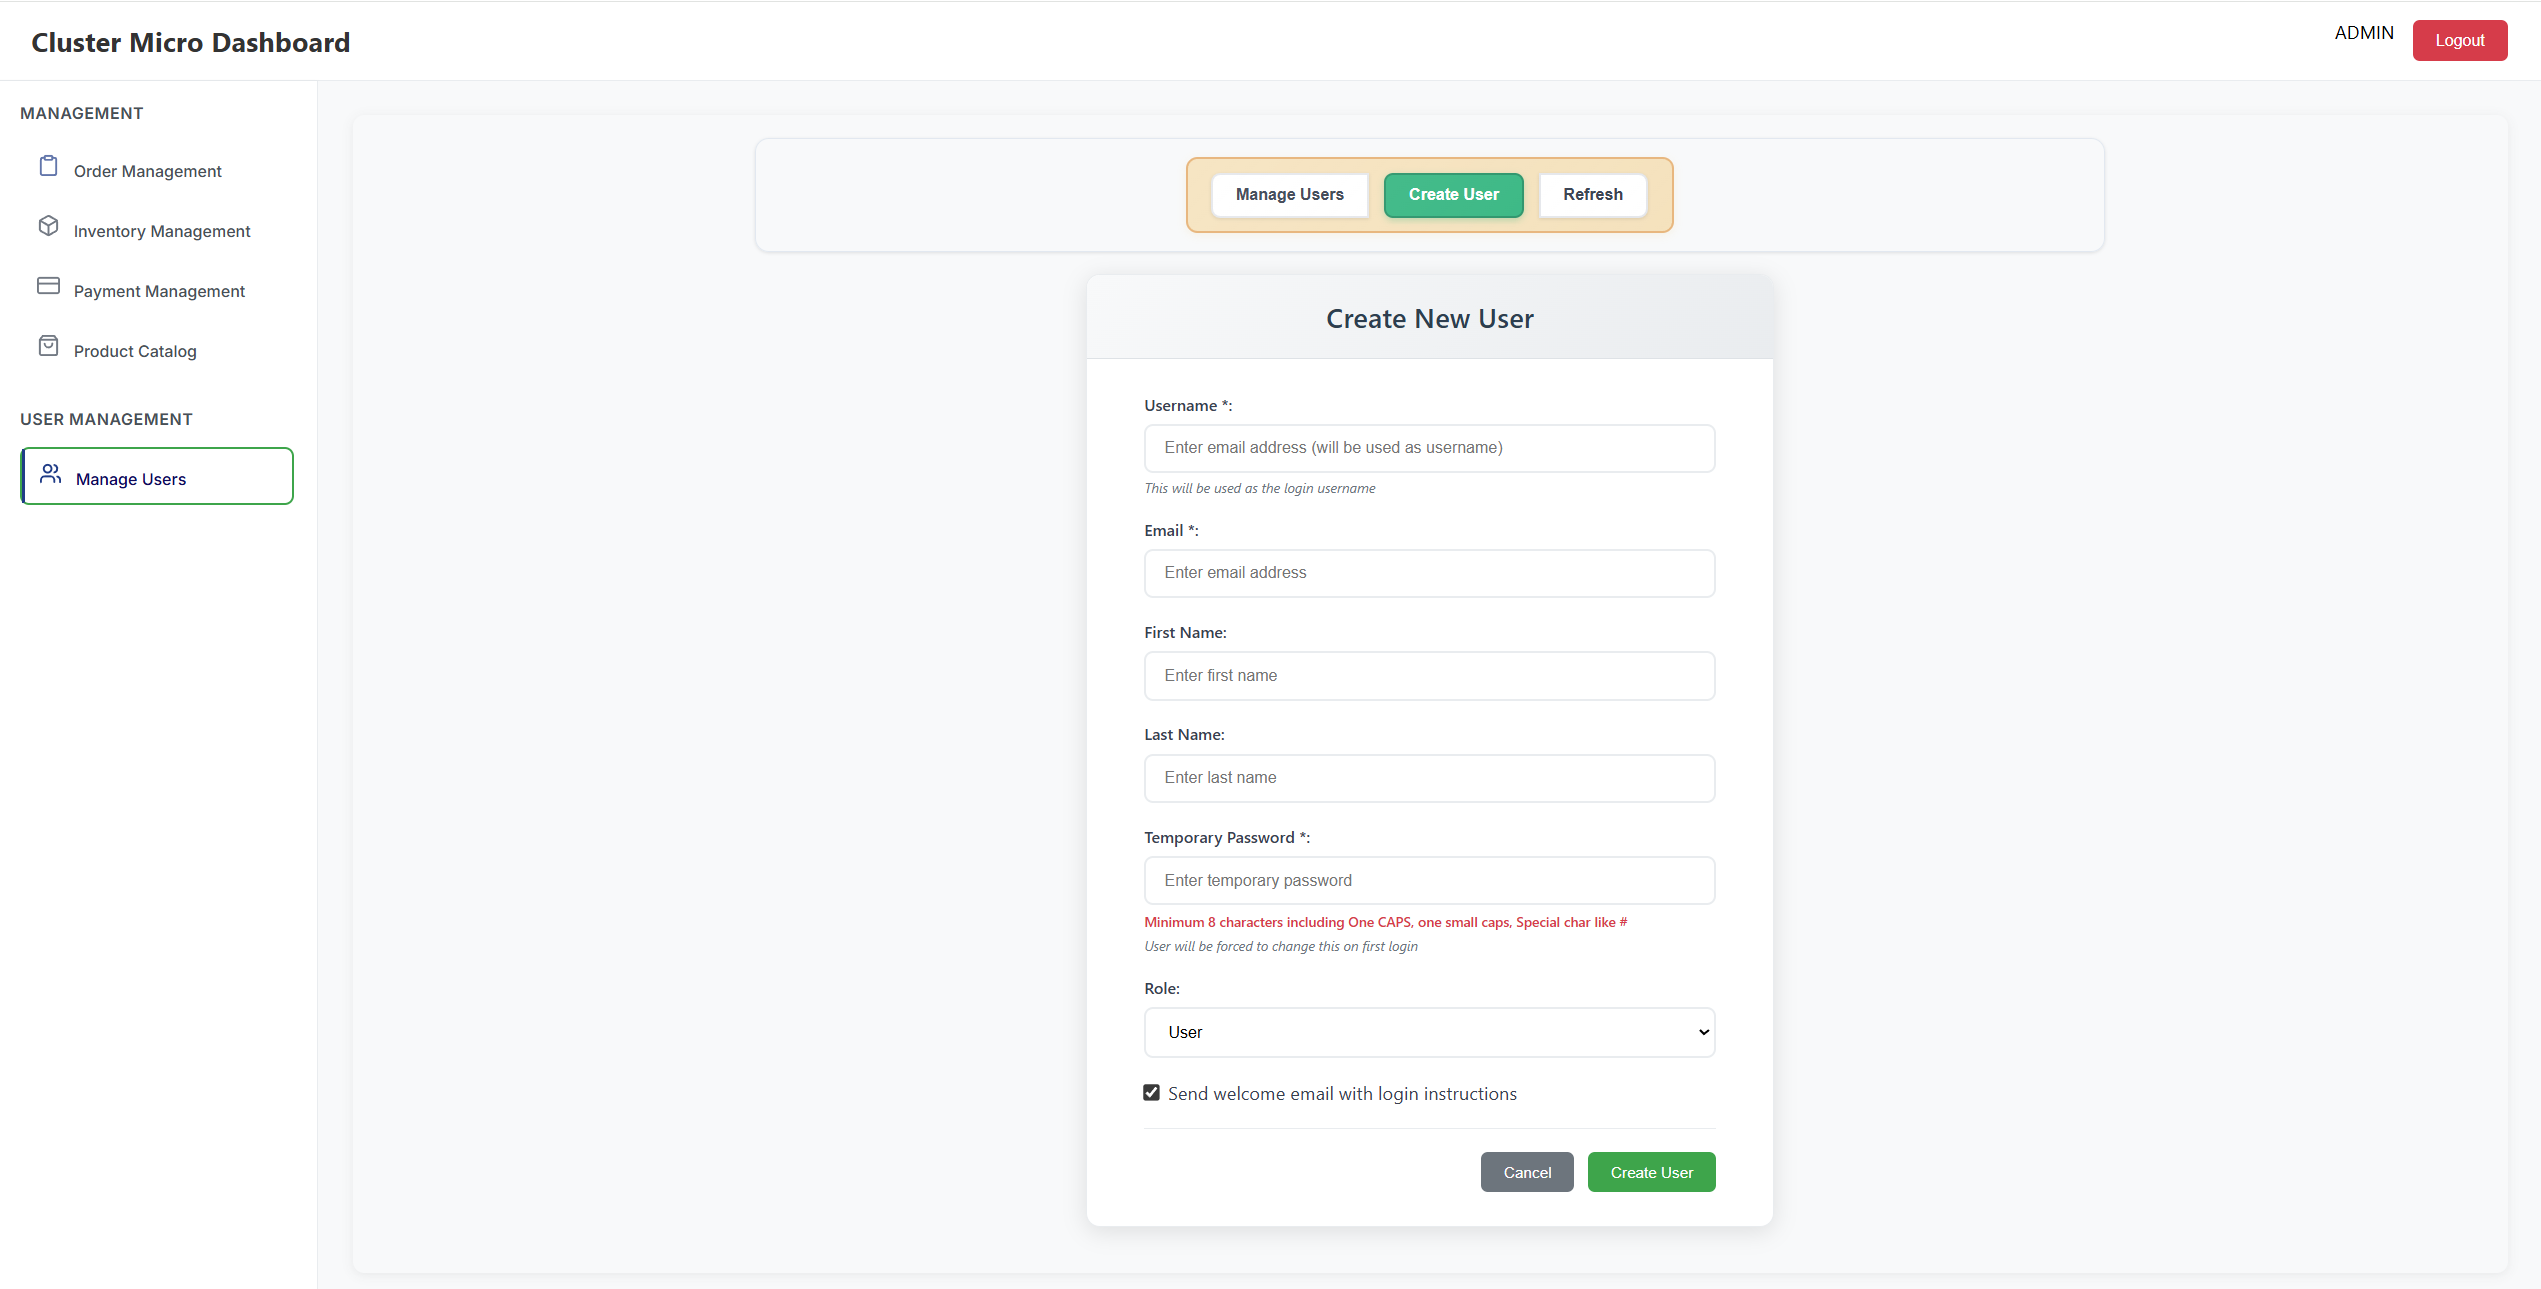Focus the Temporary Password field
2541x1289 pixels.
1428,879
